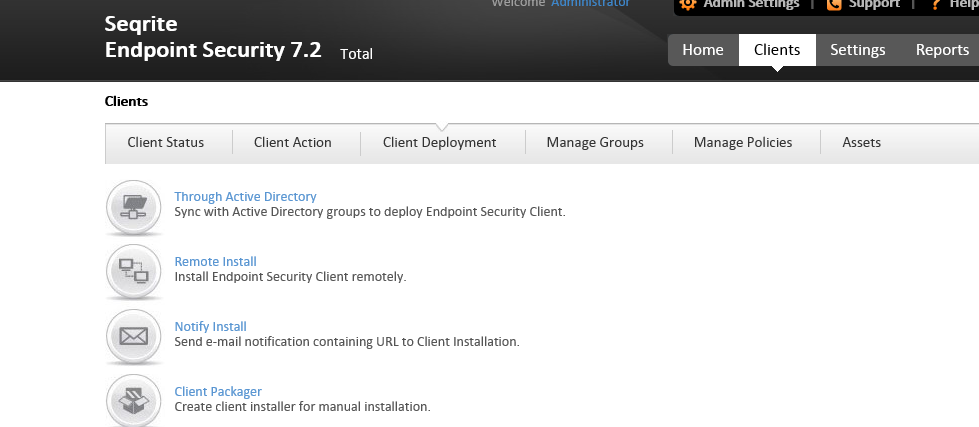Go to the Reports tab
The width and height of the screenshot is (979, 427).
[942, 50]
